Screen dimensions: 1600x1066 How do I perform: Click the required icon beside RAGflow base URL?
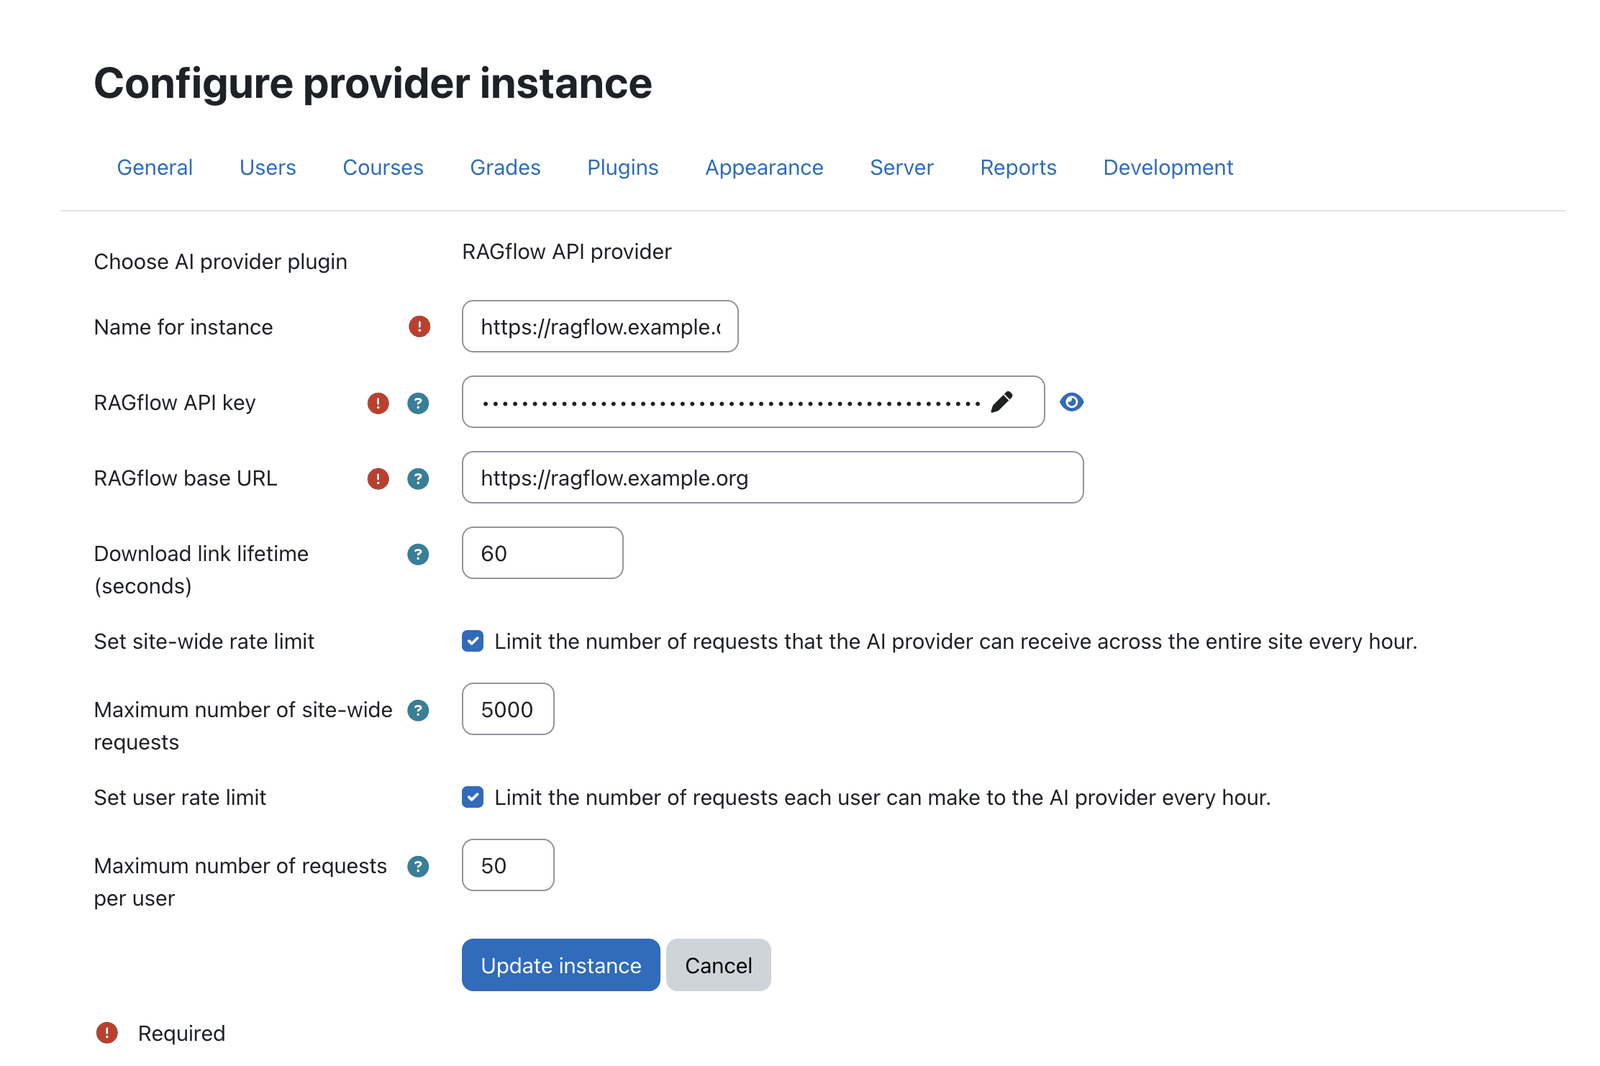[378, 479]
